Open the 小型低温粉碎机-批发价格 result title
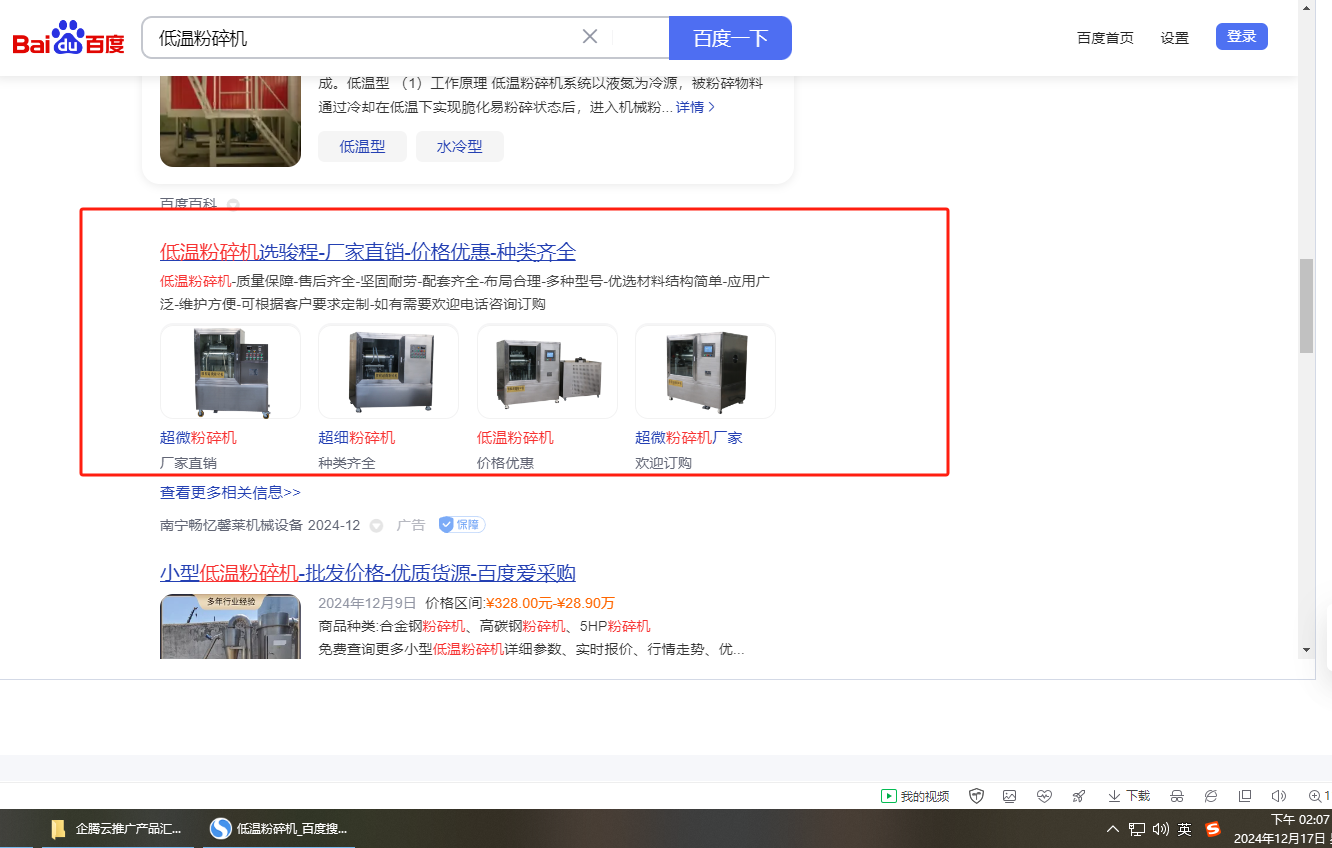This screenshot has height=848, width=1332. click(x=368, y=573)
